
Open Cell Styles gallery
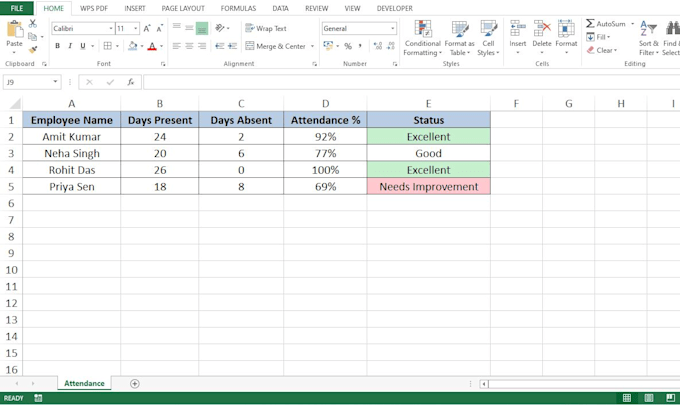coord(488,38)
